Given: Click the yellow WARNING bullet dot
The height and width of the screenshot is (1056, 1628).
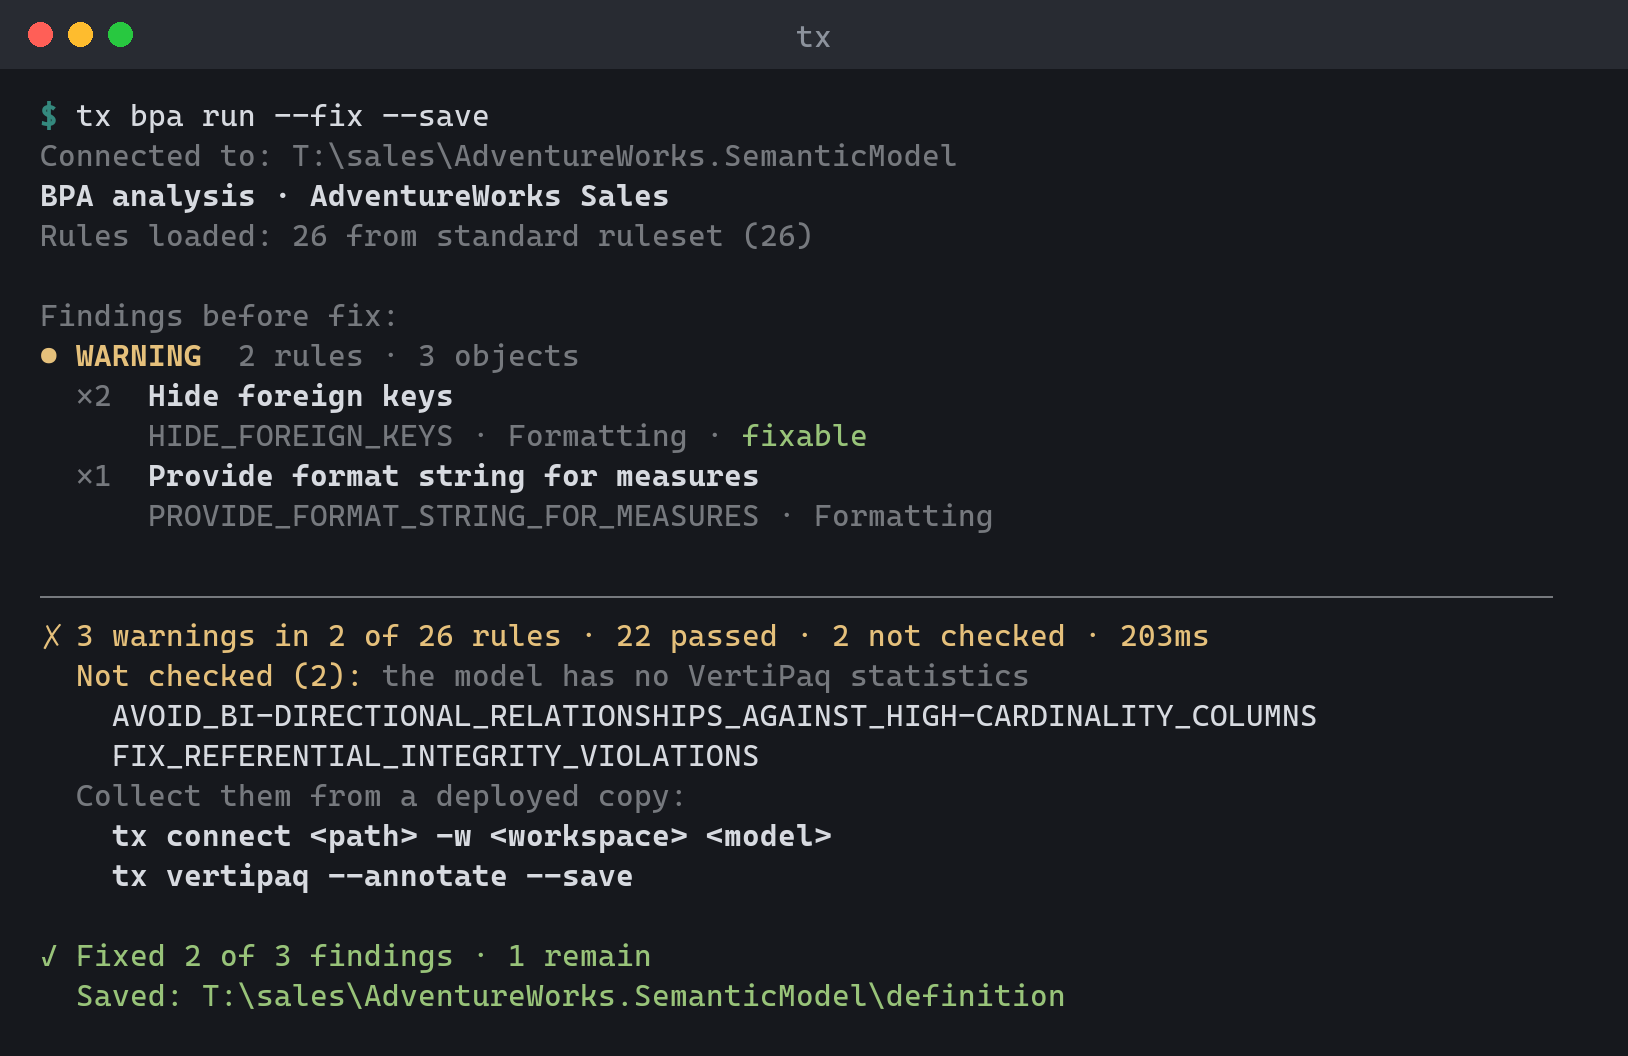Looking at the screenshot, I should tap(48, 356).
